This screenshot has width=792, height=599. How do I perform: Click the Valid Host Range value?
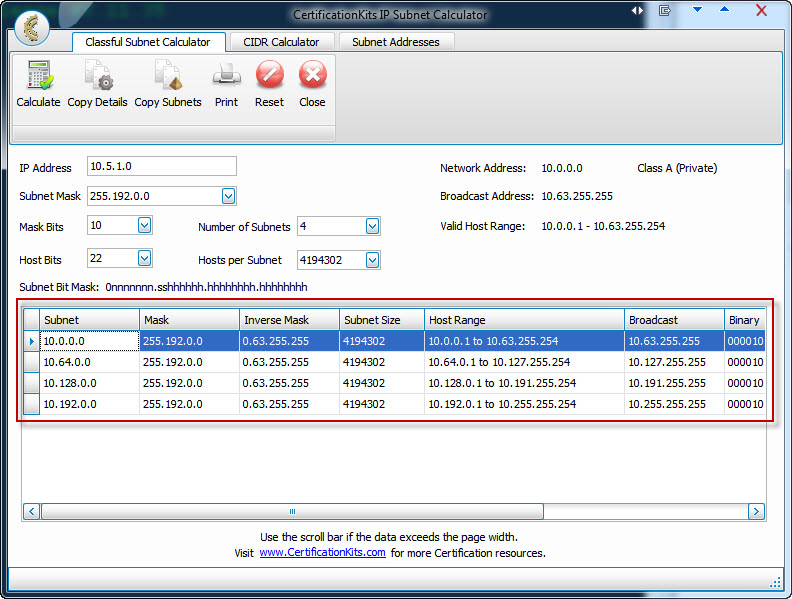pyautogui.click(x=603, y=226)
